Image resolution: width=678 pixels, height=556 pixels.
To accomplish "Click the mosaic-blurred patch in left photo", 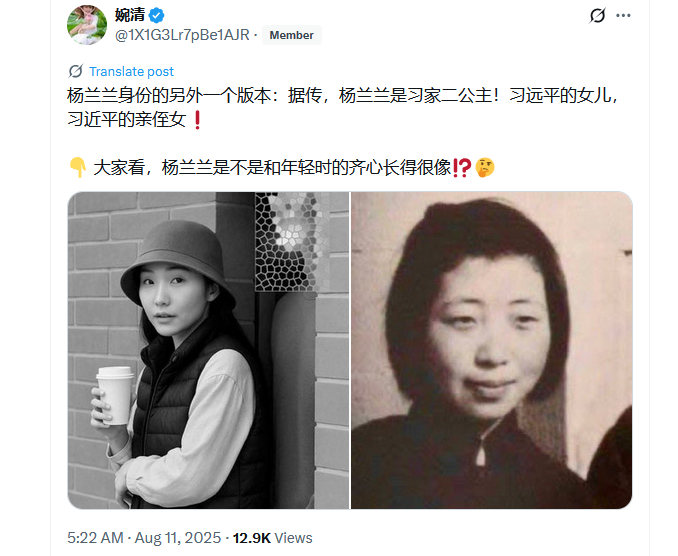I will tap(286, 242).
